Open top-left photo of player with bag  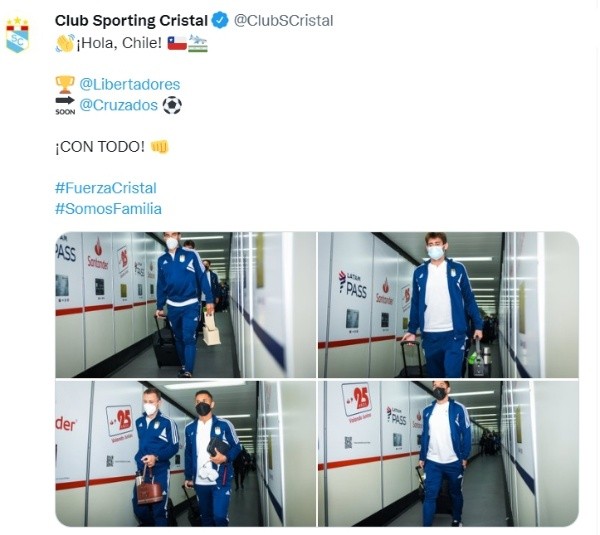click(x=186, y=305)
